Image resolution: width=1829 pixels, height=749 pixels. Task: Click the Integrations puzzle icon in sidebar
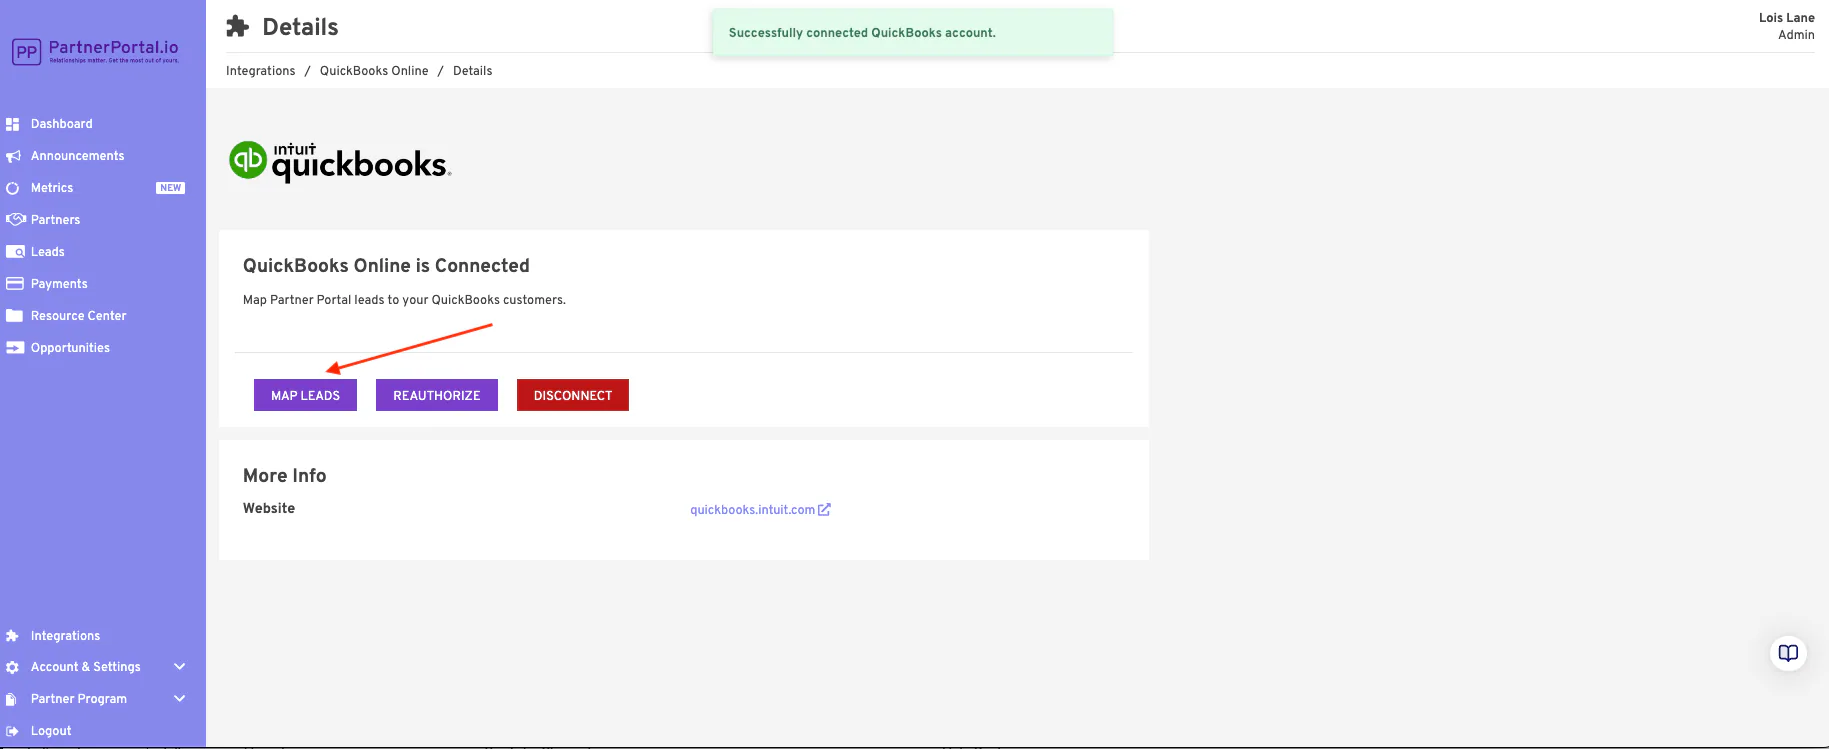click(x=13, y=636)
